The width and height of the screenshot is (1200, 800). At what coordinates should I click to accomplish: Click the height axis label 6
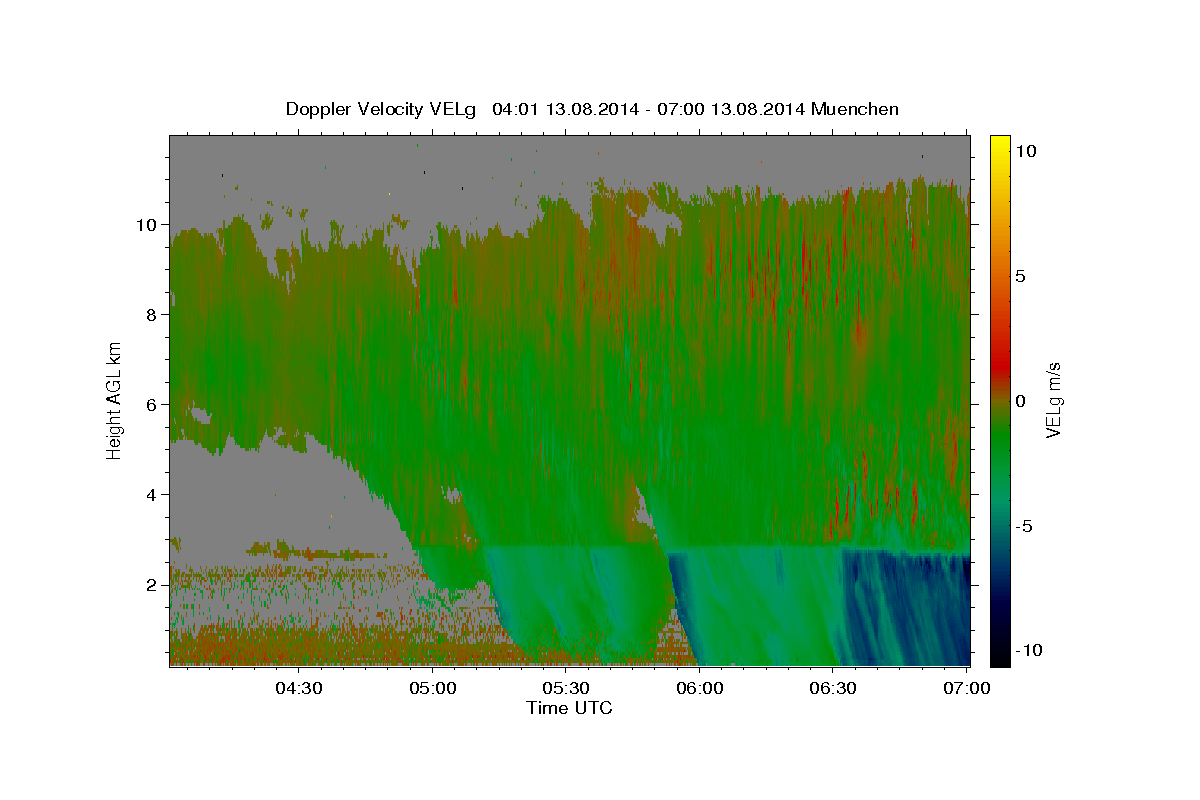152,405
